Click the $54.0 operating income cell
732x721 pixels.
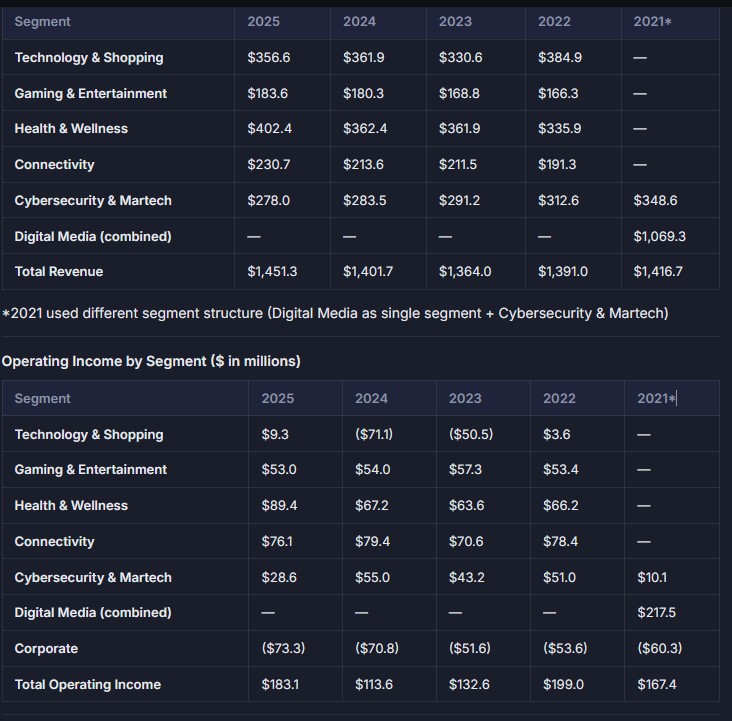pos(373,469)
